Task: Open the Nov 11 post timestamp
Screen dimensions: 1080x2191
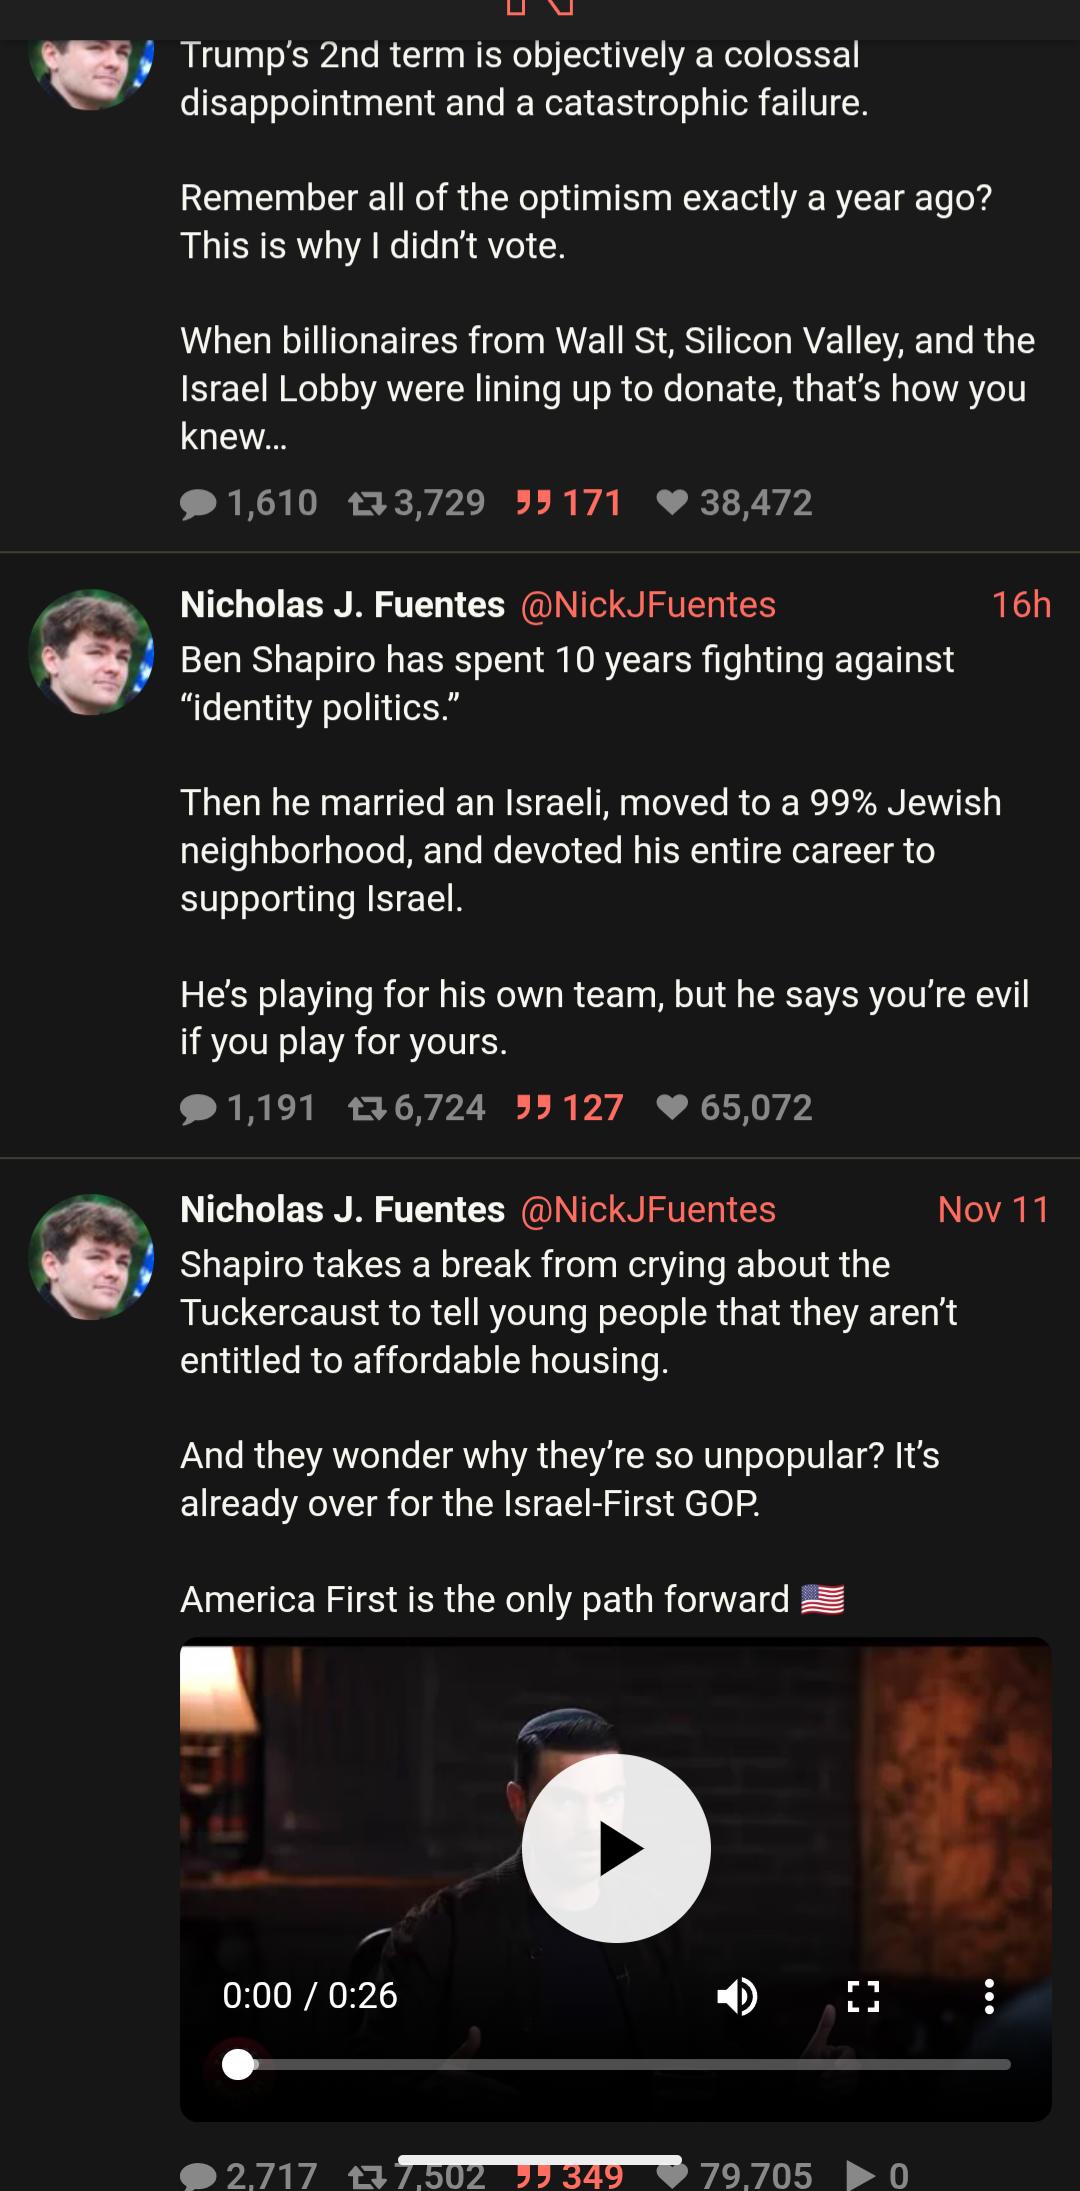Action: [x=993, y=1210]
